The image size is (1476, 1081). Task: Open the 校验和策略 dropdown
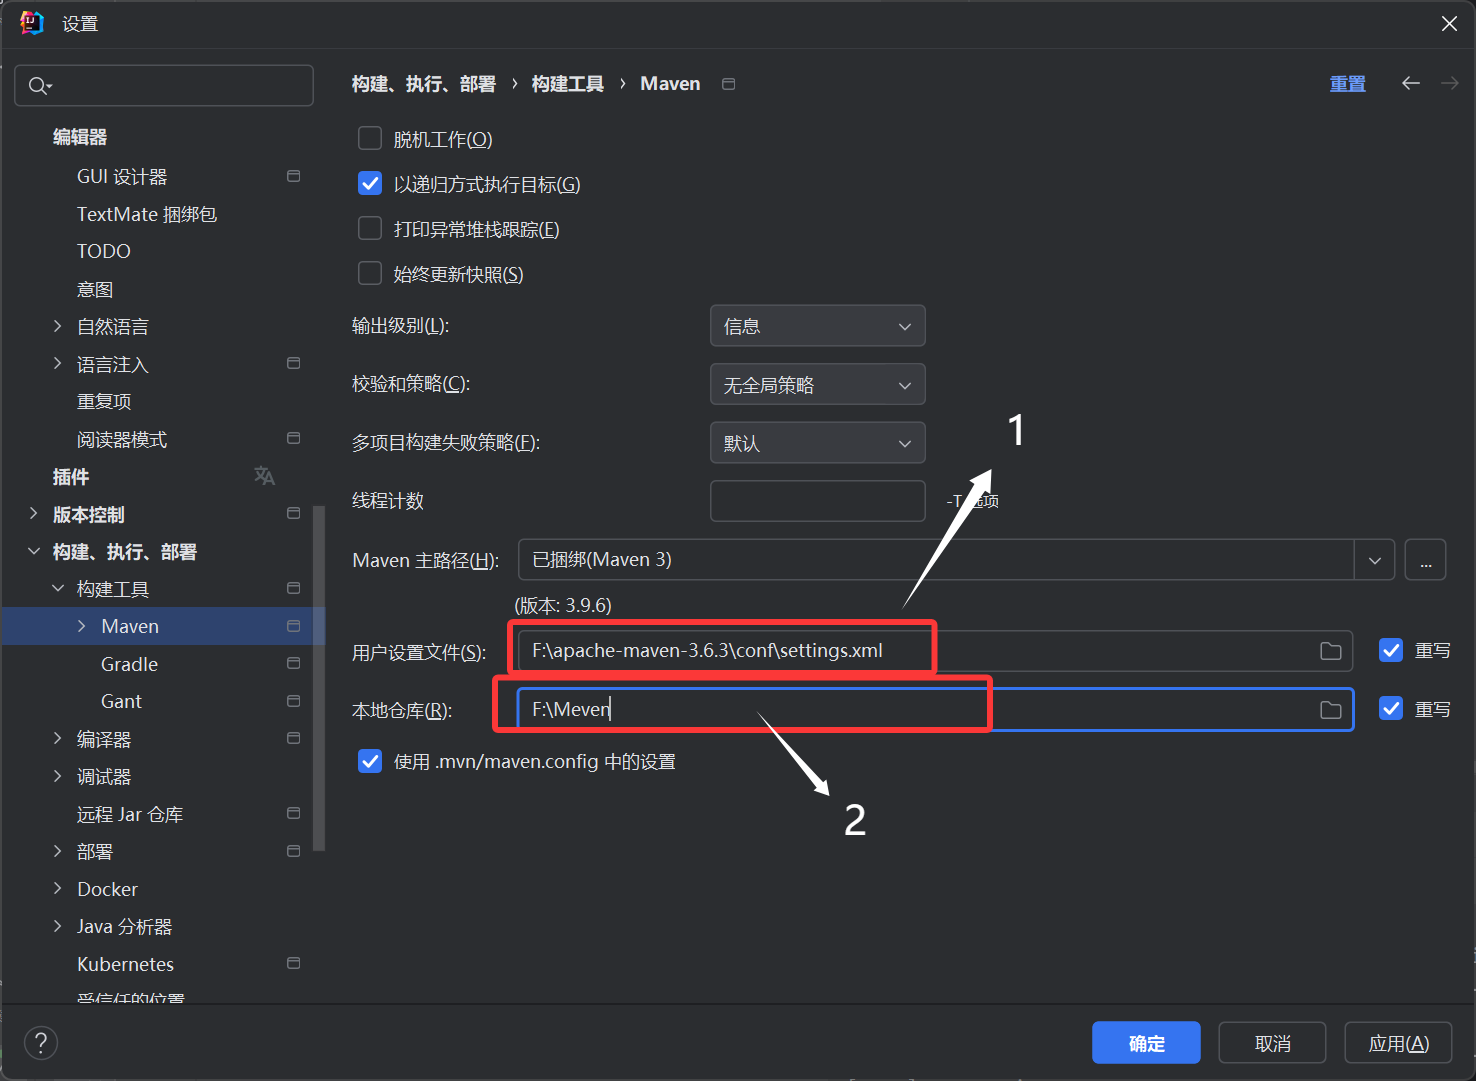coord(817,385)
